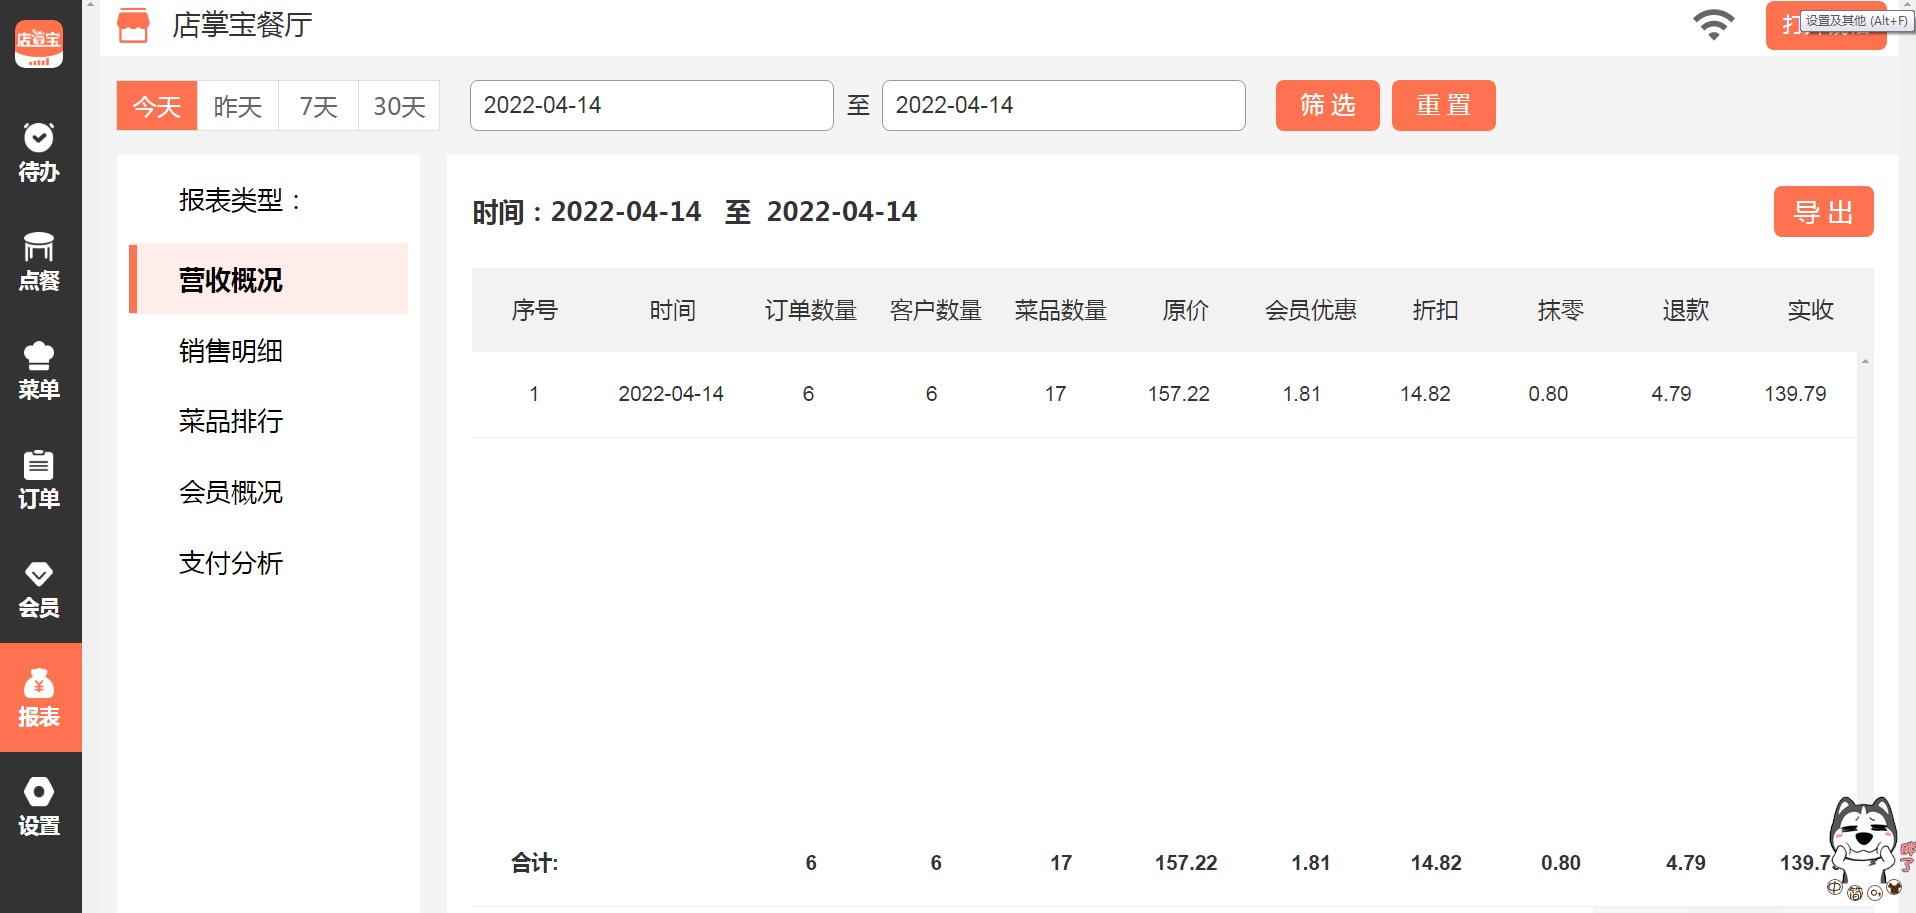
Task: Select the 7天 date range tab
Action: click(x=319, y=106)
